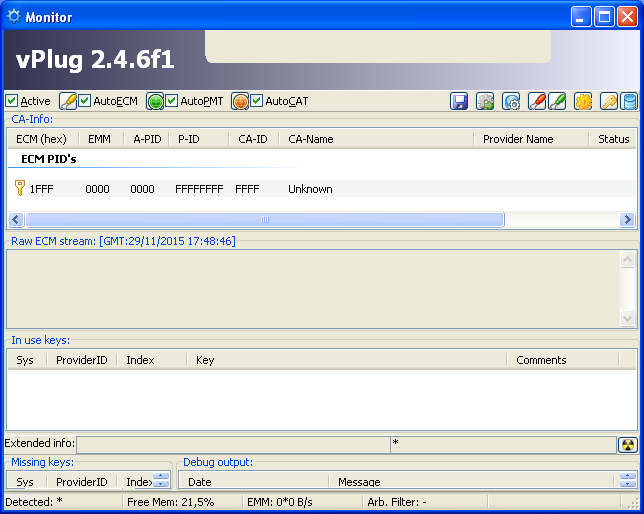Toggle the AutoPMT checkbox
The height and width of the screenshot is (514, 644).
coord(171,101)
